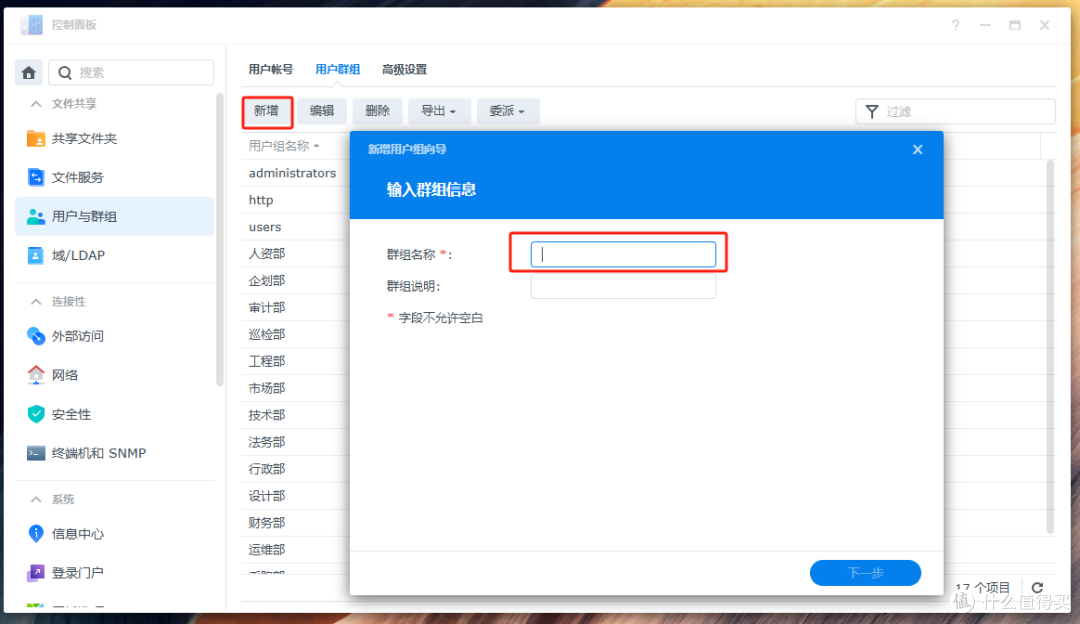Select the 人资部 group row
Screen dimensions: 1080x624
(297, 253)
